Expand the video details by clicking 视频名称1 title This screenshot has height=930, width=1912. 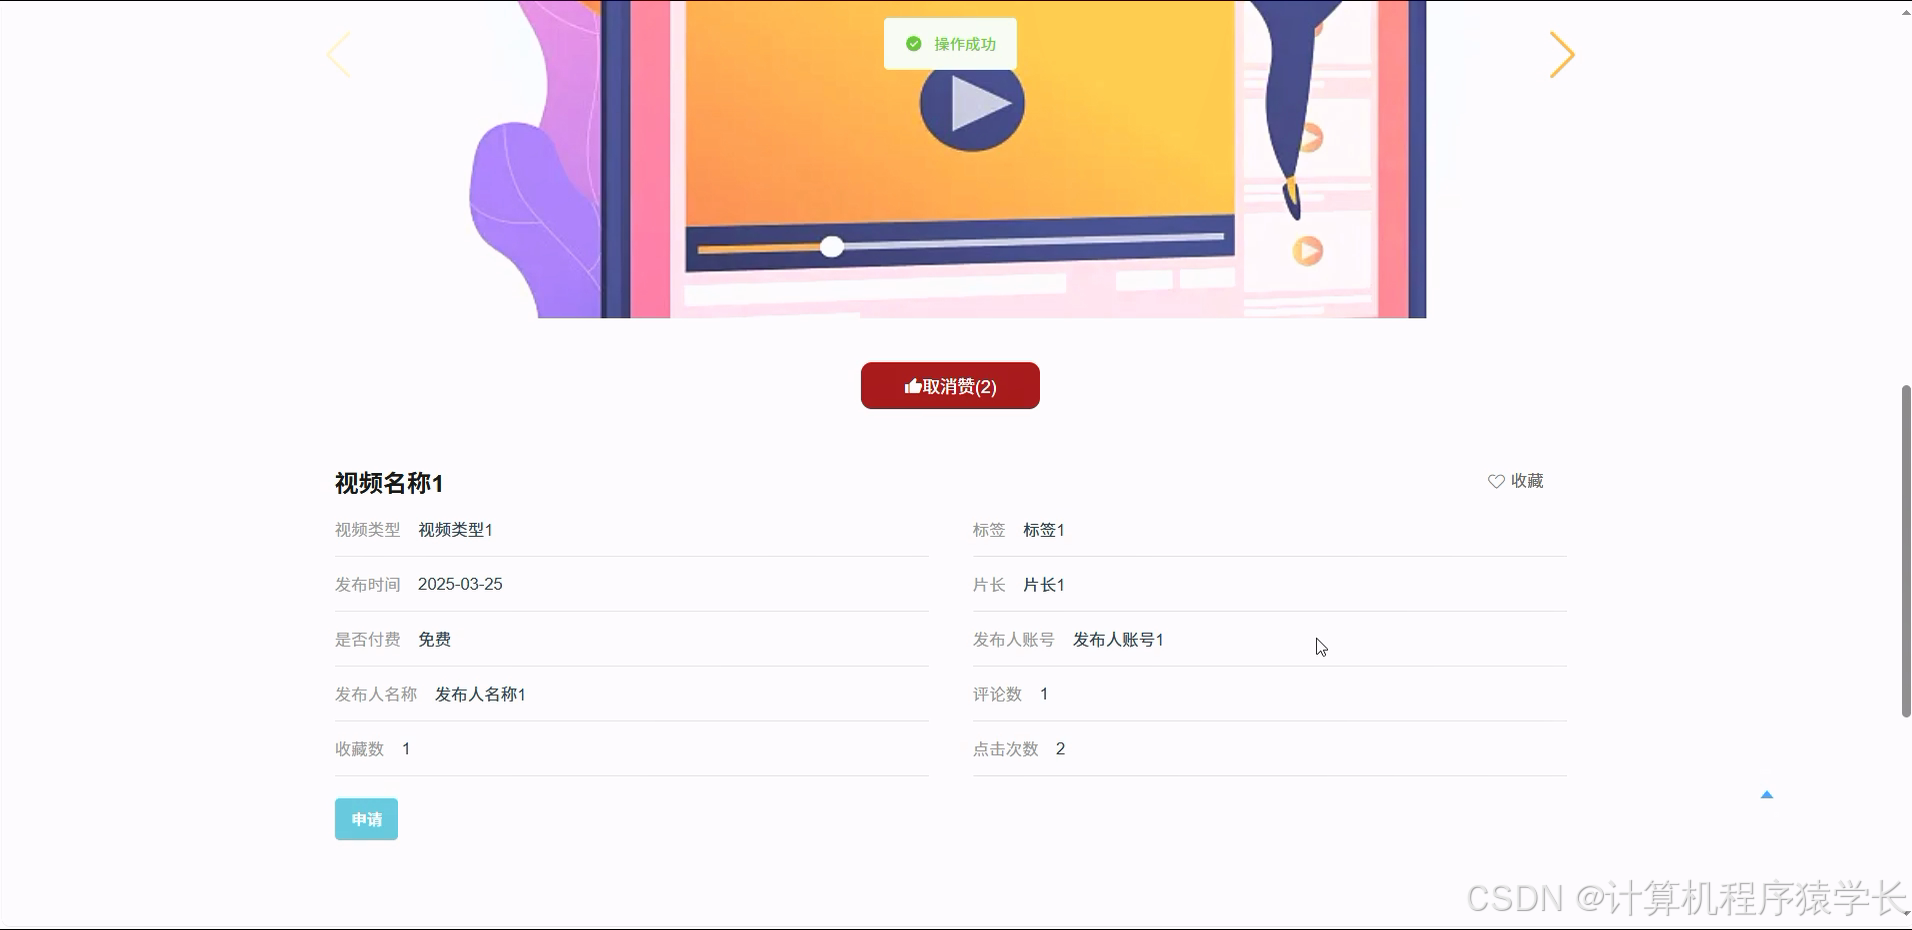pyautogui.click(x=388, y=483)
